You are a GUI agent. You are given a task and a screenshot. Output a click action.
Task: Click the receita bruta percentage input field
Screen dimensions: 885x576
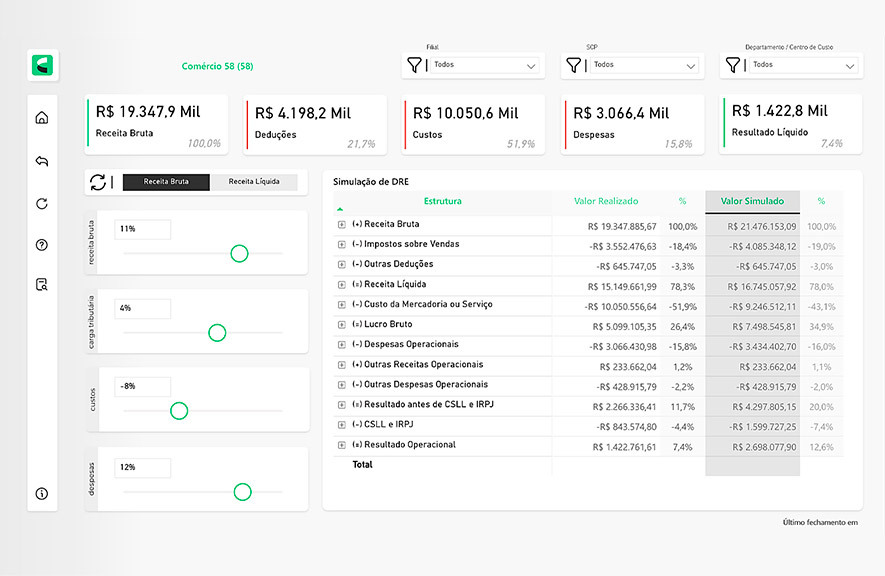(142, 230)
